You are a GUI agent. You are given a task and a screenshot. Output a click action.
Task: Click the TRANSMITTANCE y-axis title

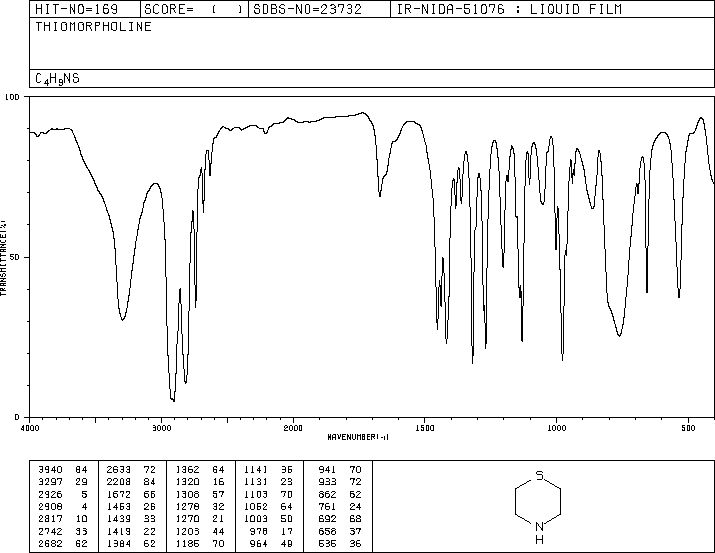tap(3, 258)
